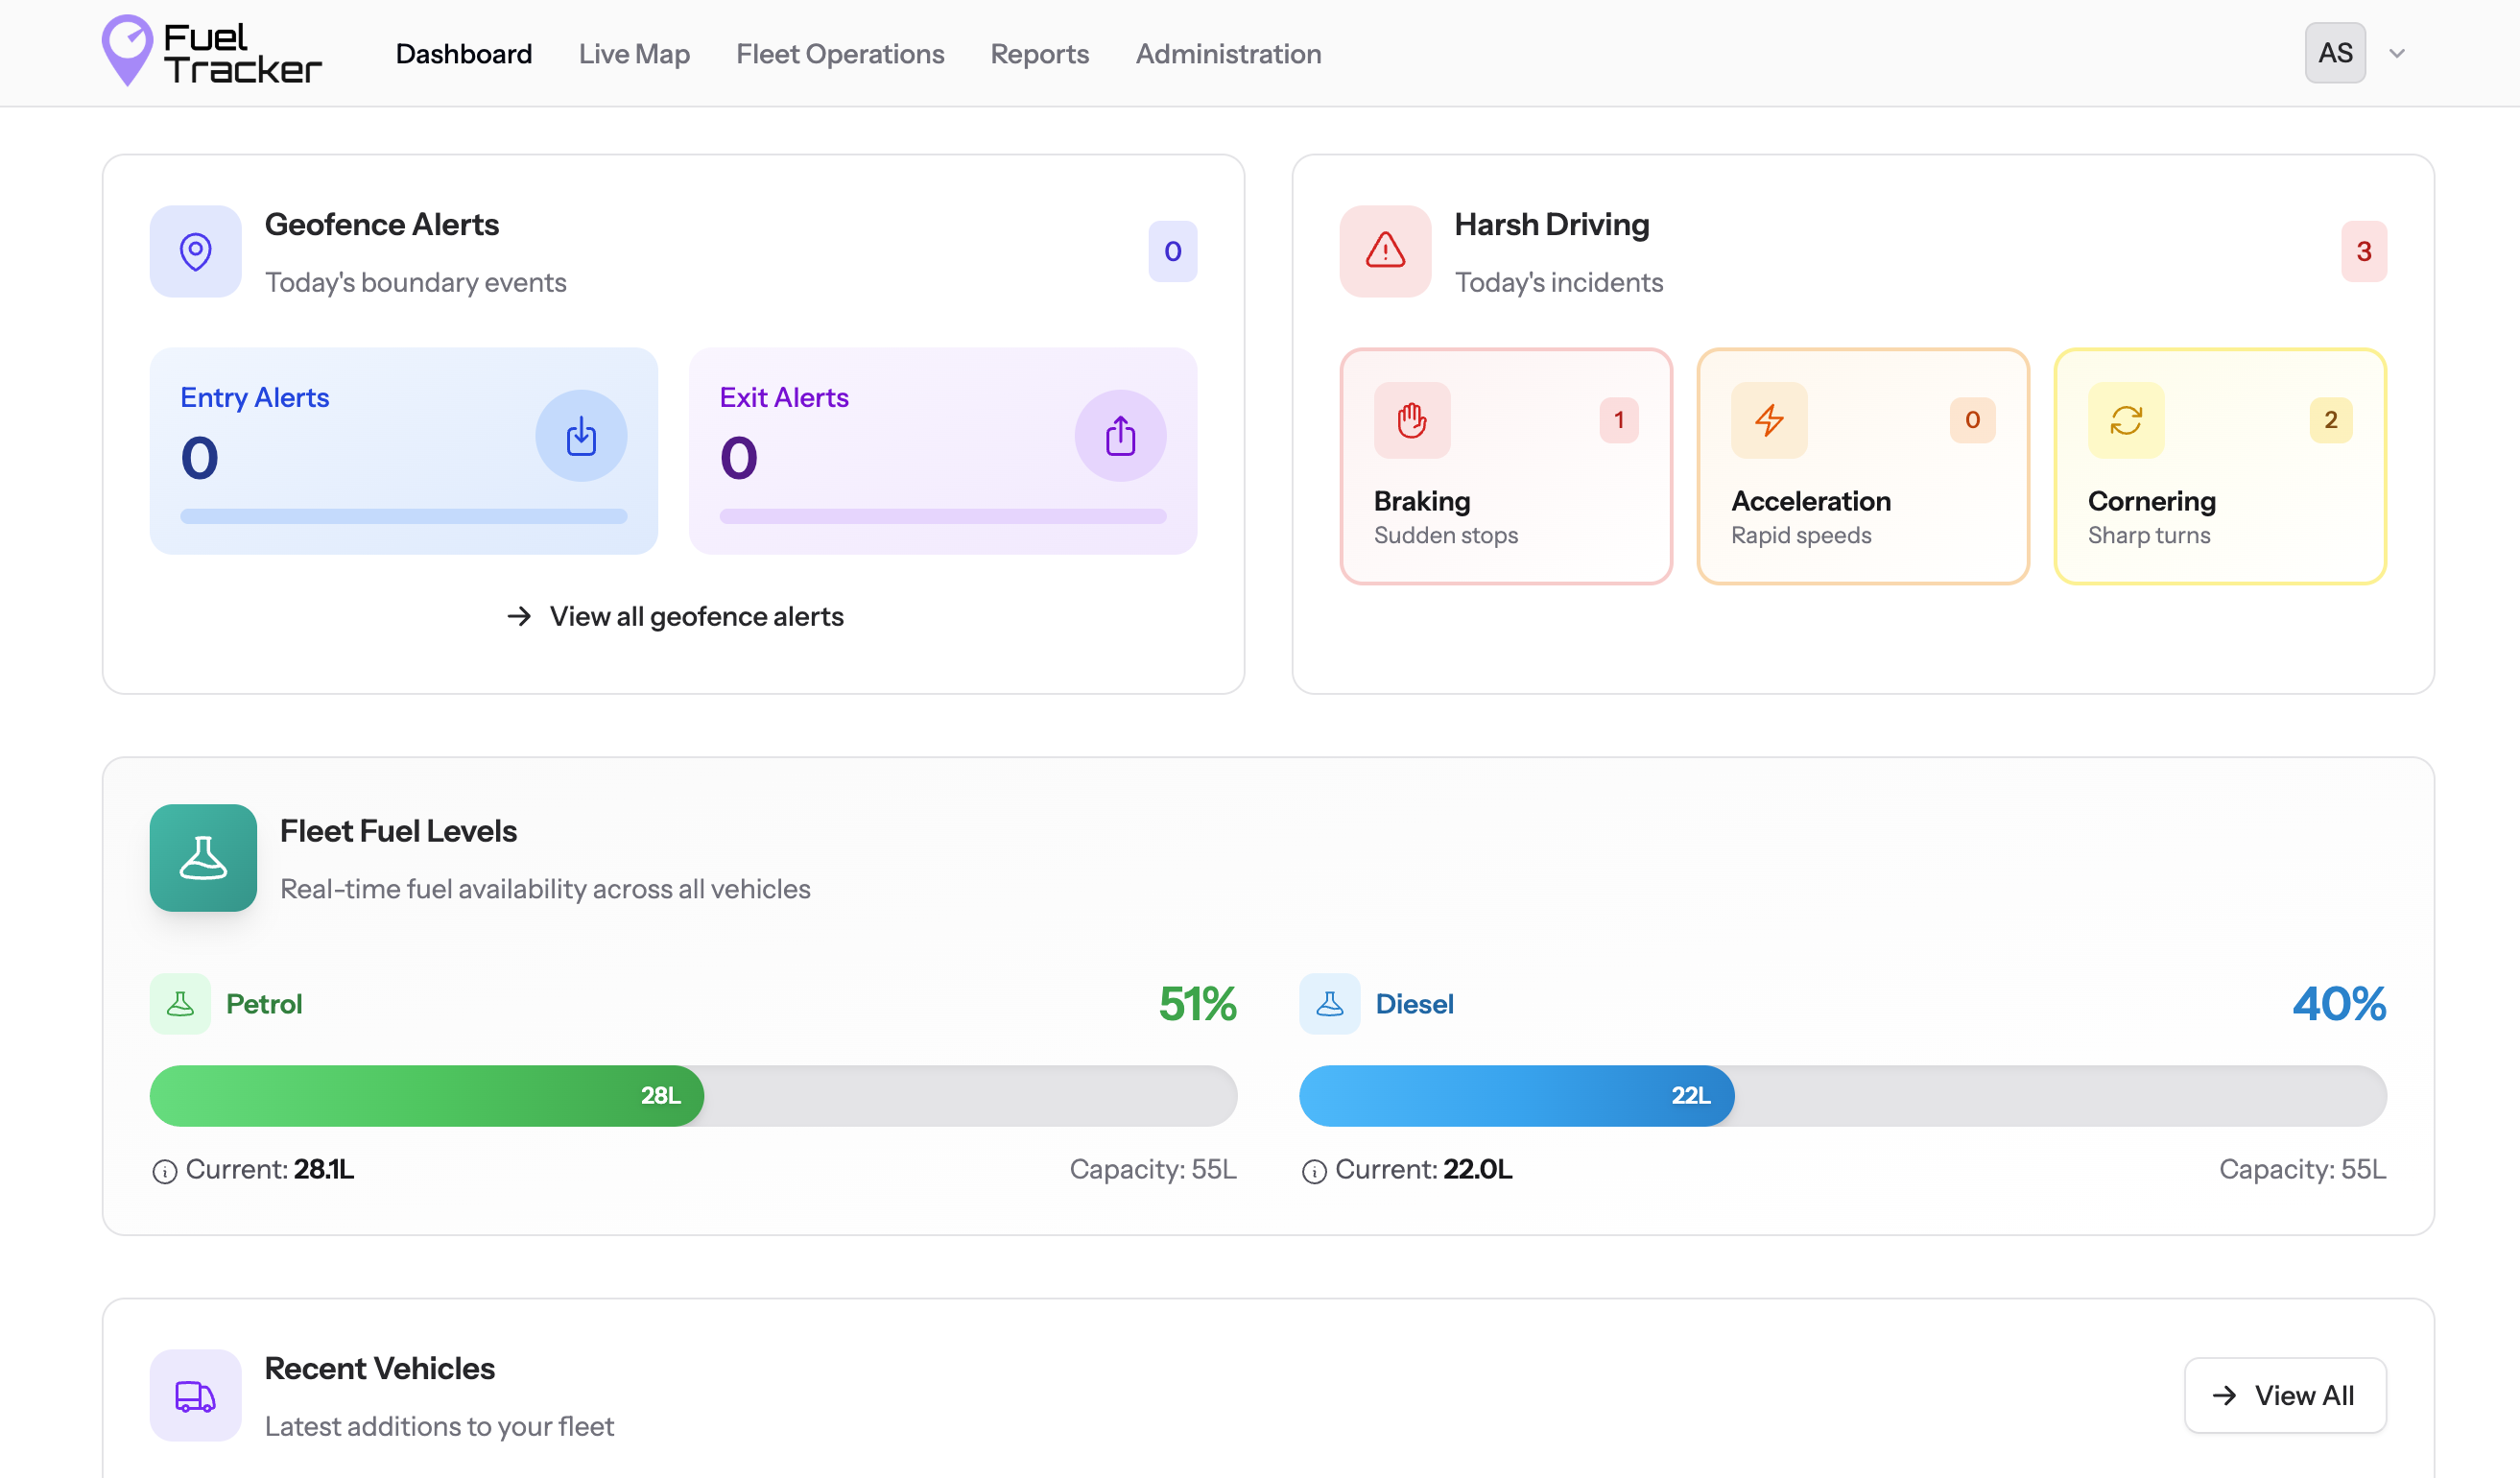The image size is (2520, 1478).
Task: Click the Recent Vehicles truck icon
Action: 195,1395
